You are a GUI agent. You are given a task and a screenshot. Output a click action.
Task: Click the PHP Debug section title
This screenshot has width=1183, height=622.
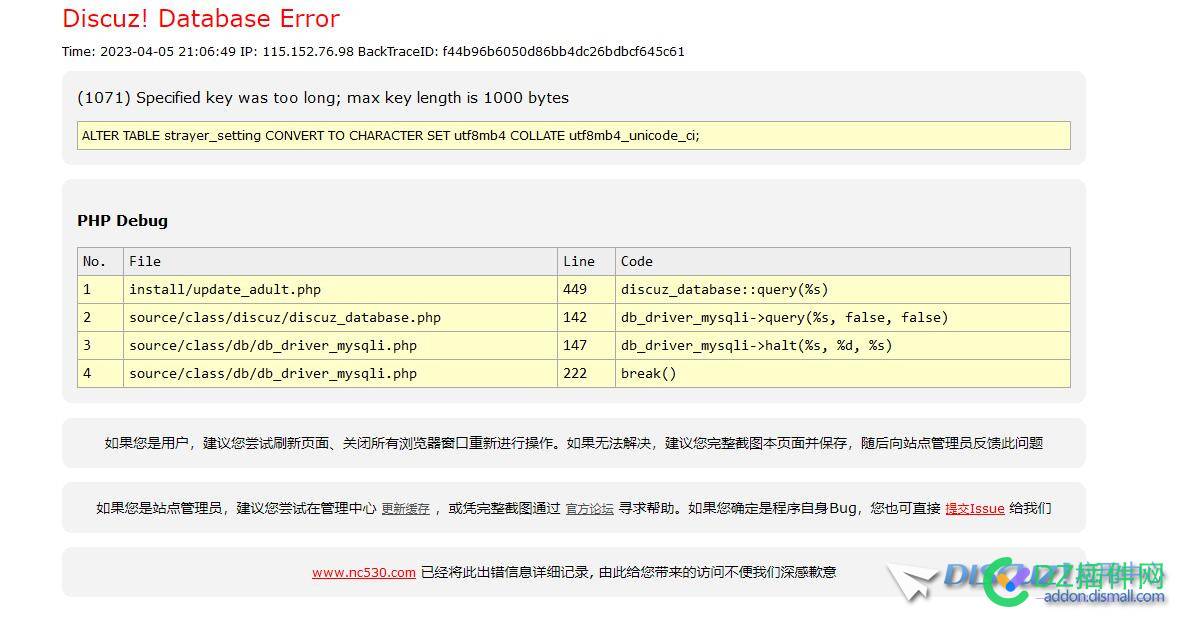[x=122, y=220]
